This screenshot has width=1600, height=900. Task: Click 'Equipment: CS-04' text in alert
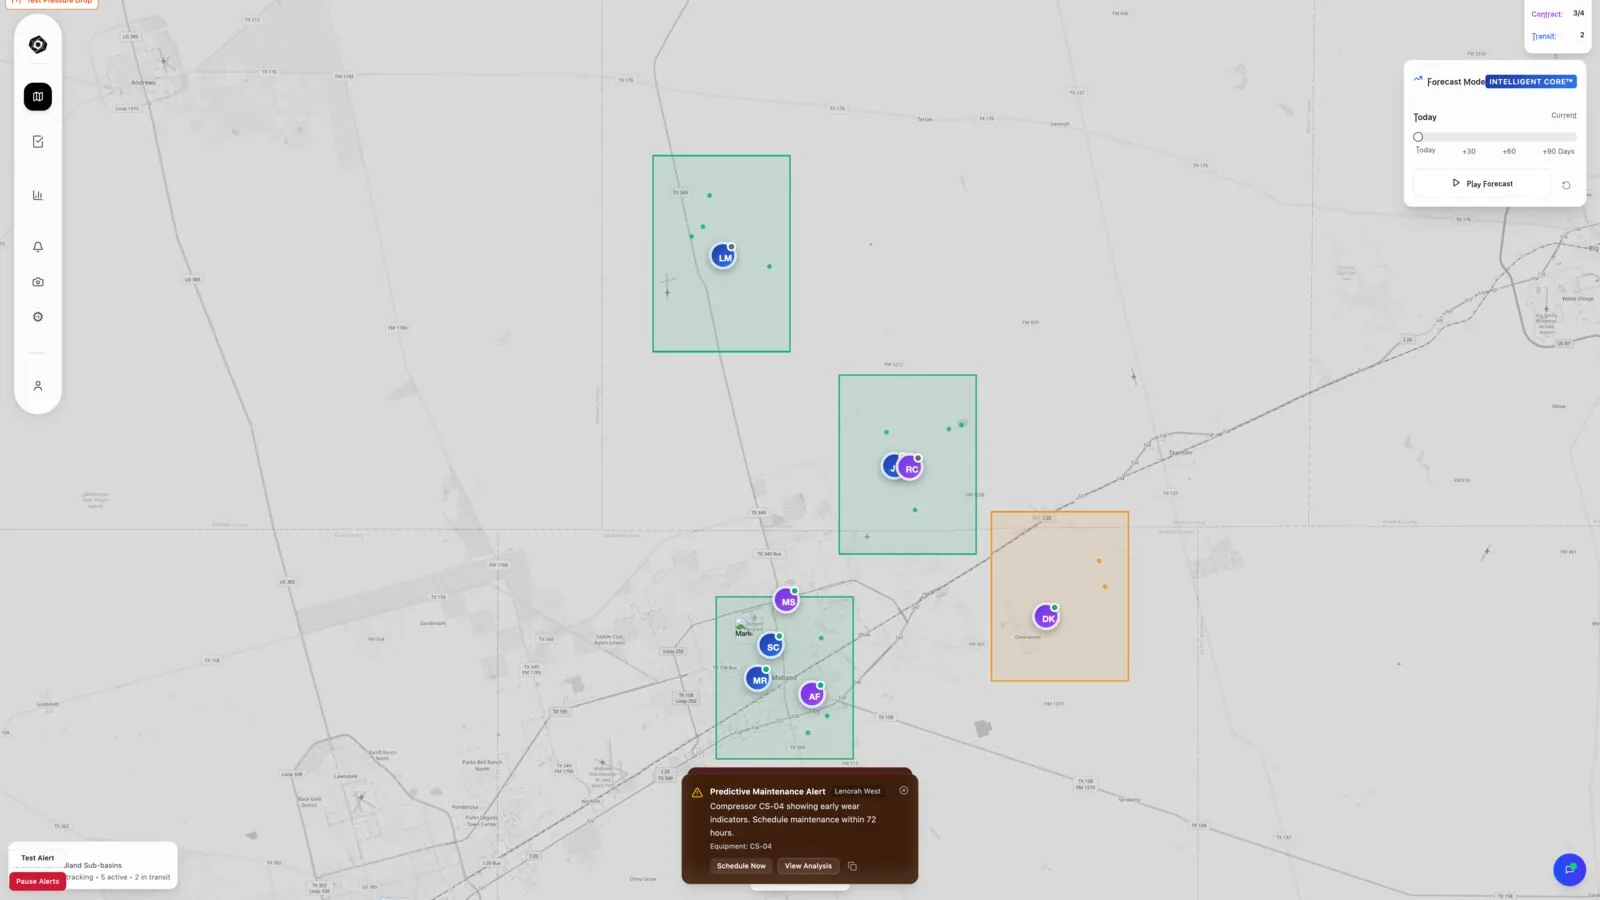coord(741,846)
